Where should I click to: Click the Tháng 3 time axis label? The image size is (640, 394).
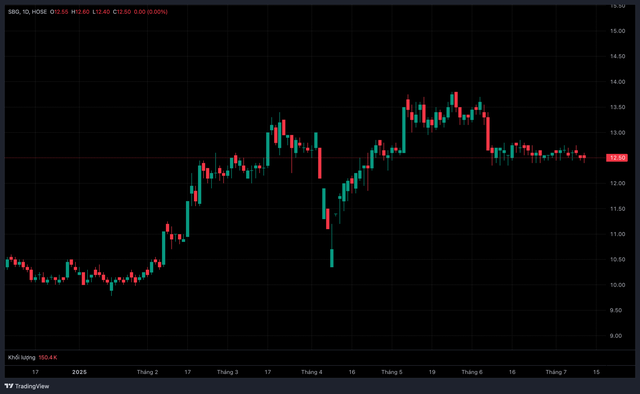pos(227,372)
